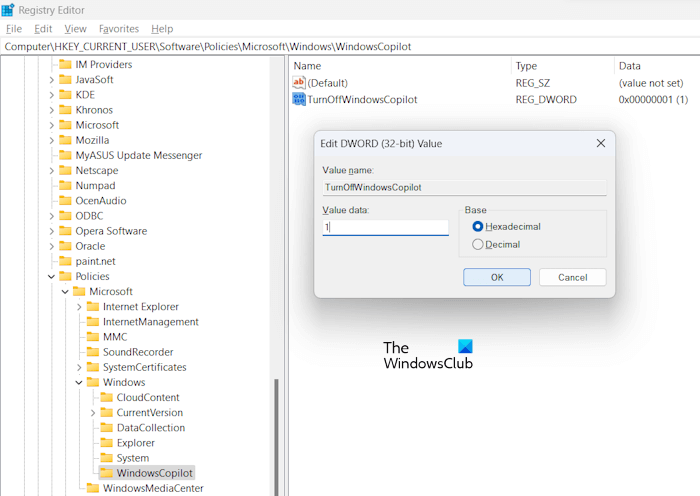Click the TurnOffWindowsCopilot DWORD value icon
Screen dimensions: 700x496
click(x=299, y=99)
